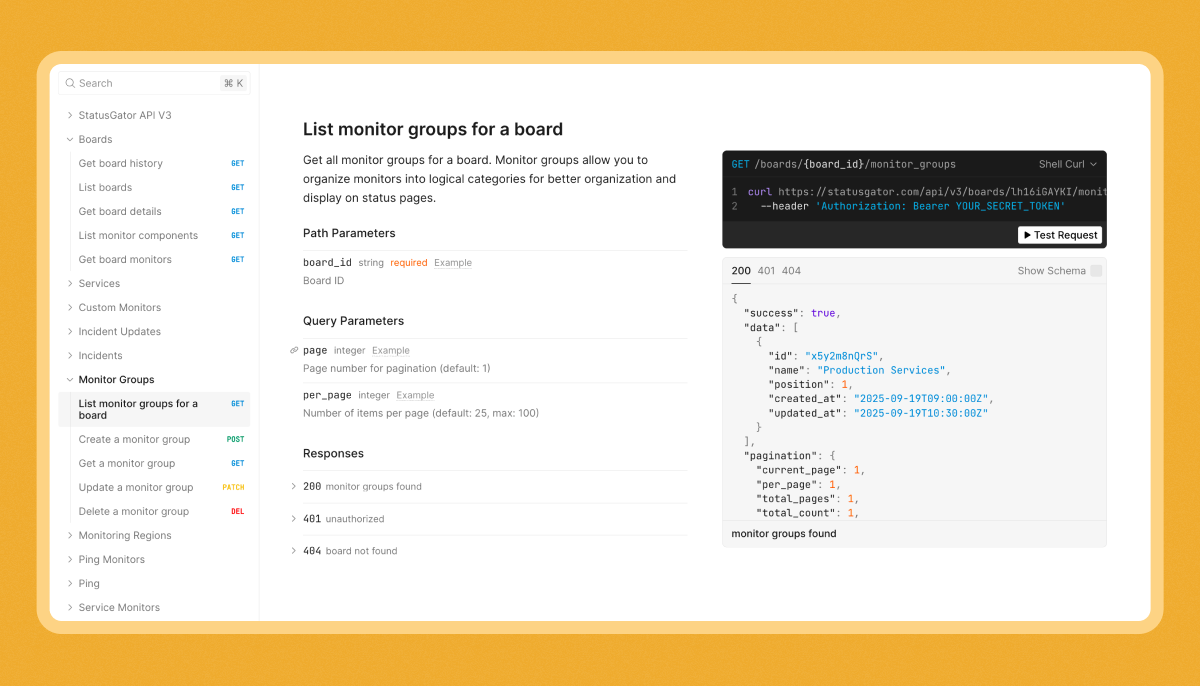Open Example link for board_id parameter
This screenshot has width=1200, height=686.
point(453,263)
